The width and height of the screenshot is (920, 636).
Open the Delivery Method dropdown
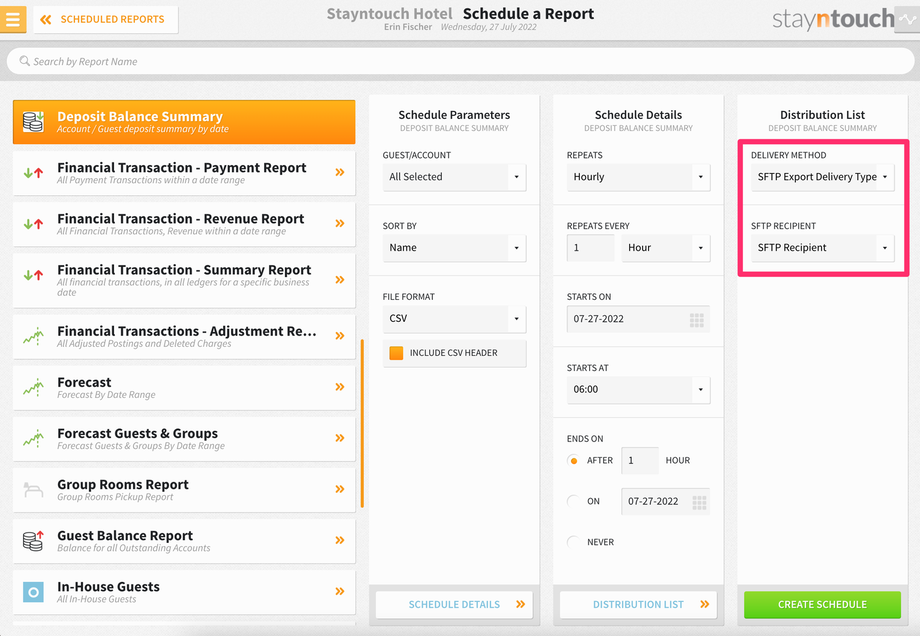pyautogui.click(x=823, y=177)
